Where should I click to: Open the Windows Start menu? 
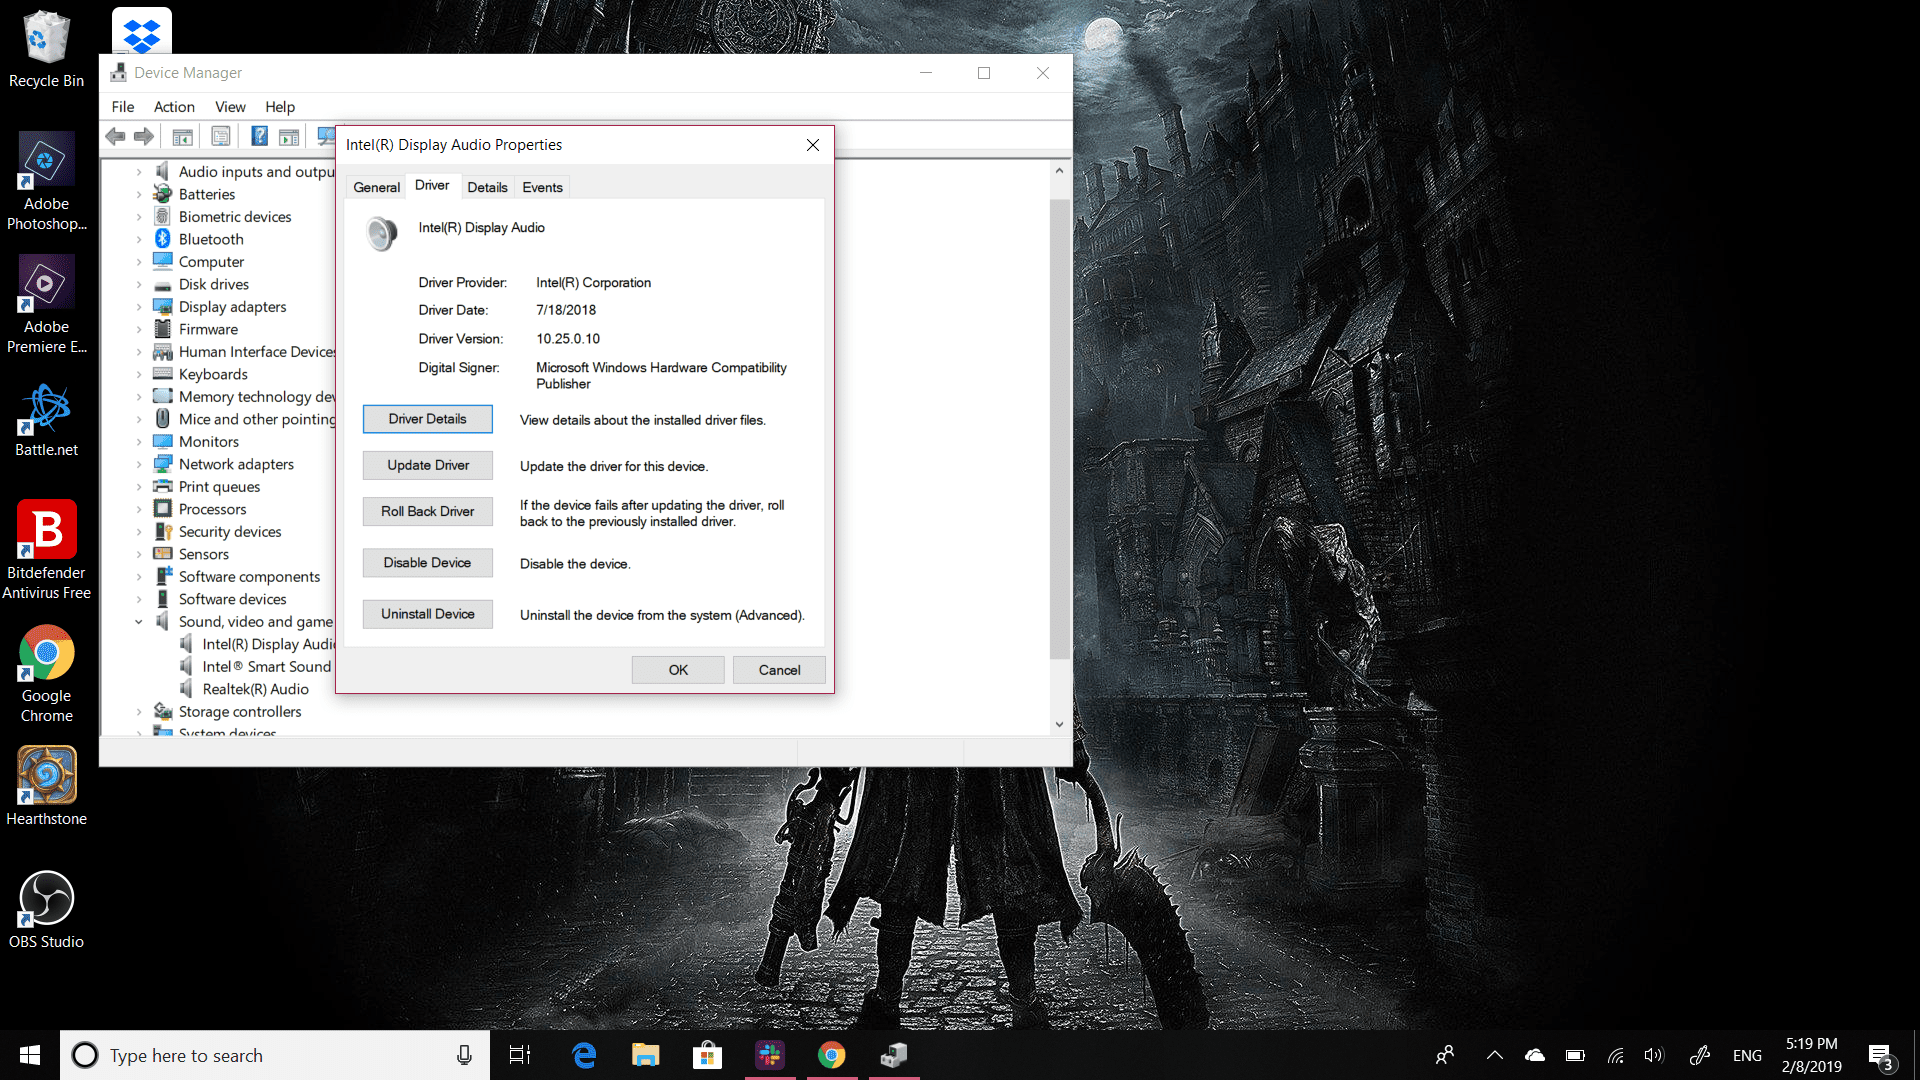30,1055
